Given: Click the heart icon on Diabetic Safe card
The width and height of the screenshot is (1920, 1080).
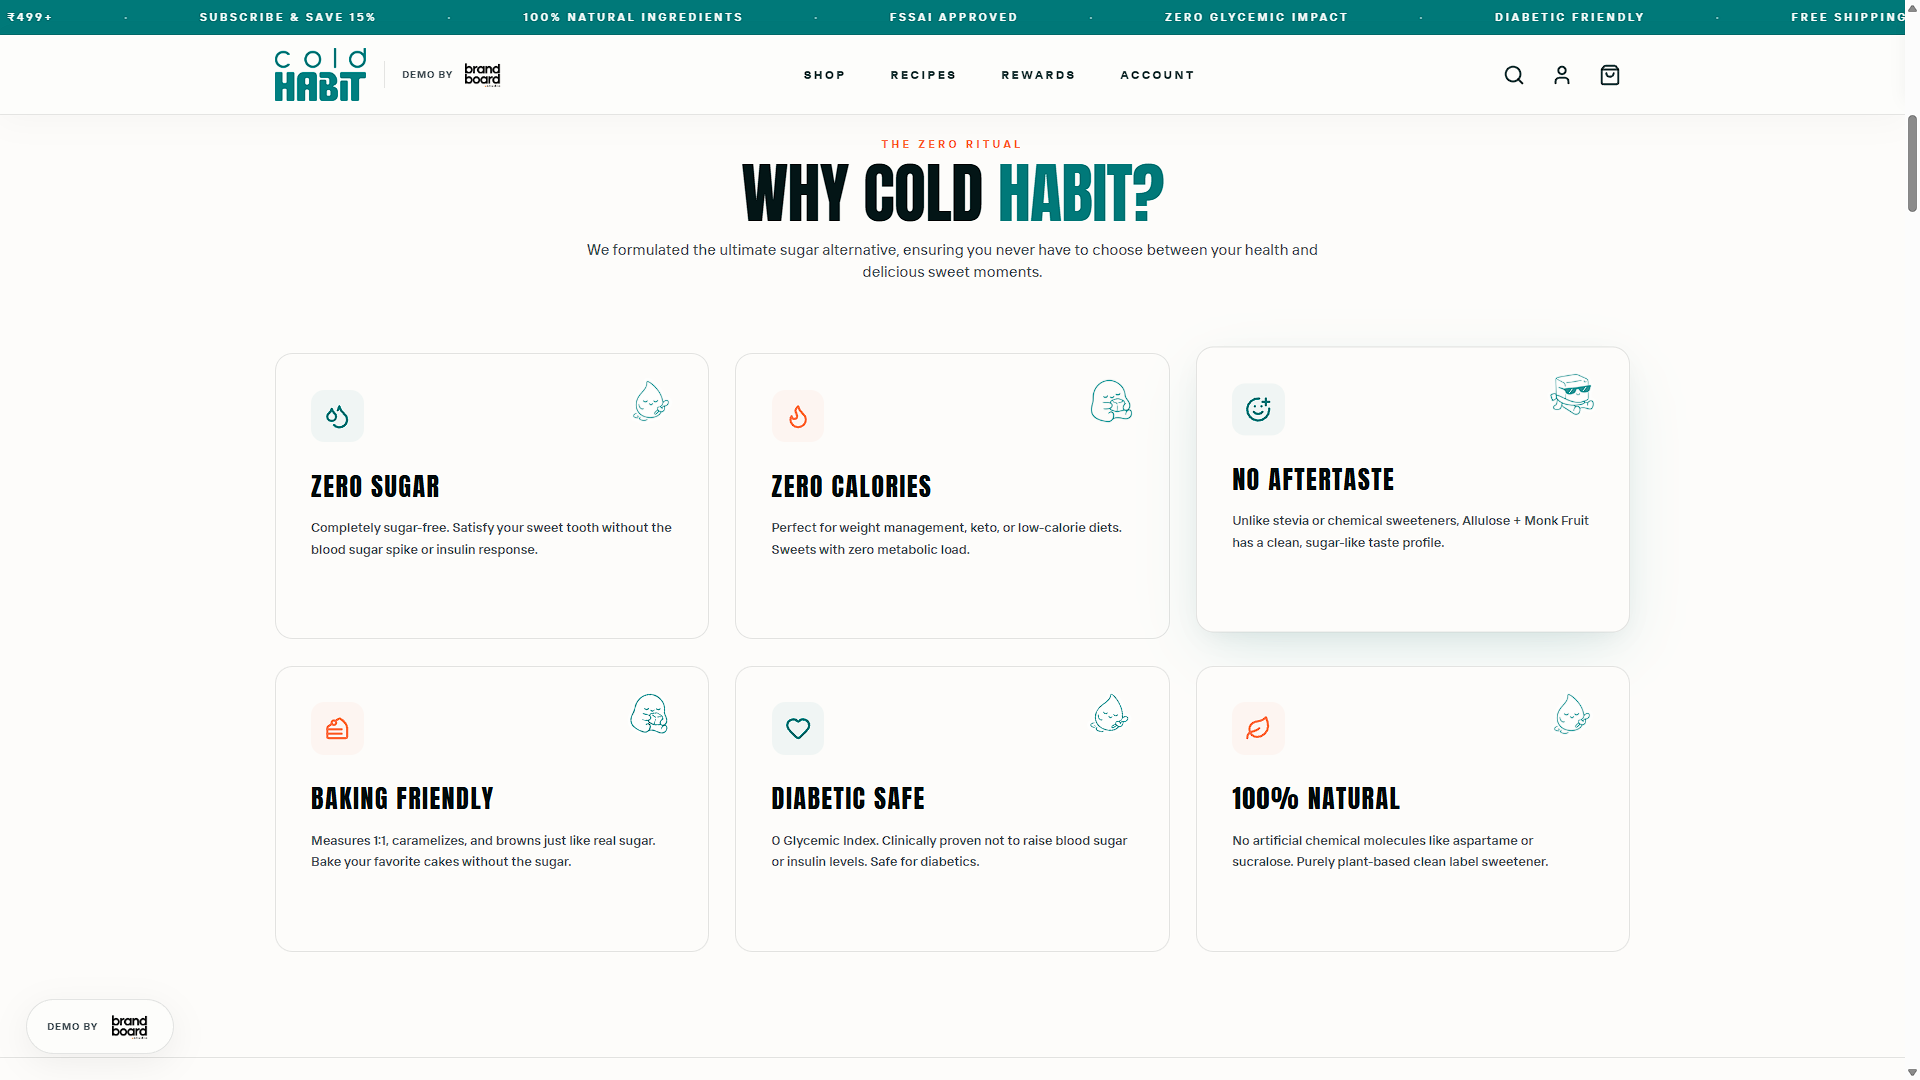Looking at the screenshot, I should pyautogui.click(x=798, y=729).
